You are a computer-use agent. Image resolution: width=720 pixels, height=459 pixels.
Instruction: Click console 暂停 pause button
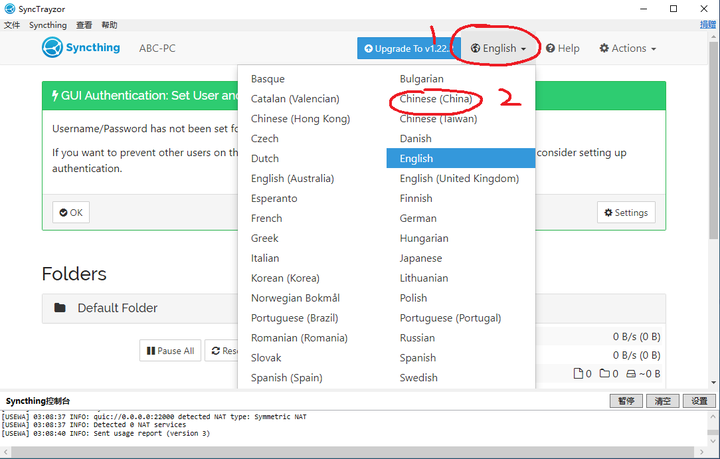[626, 401]
